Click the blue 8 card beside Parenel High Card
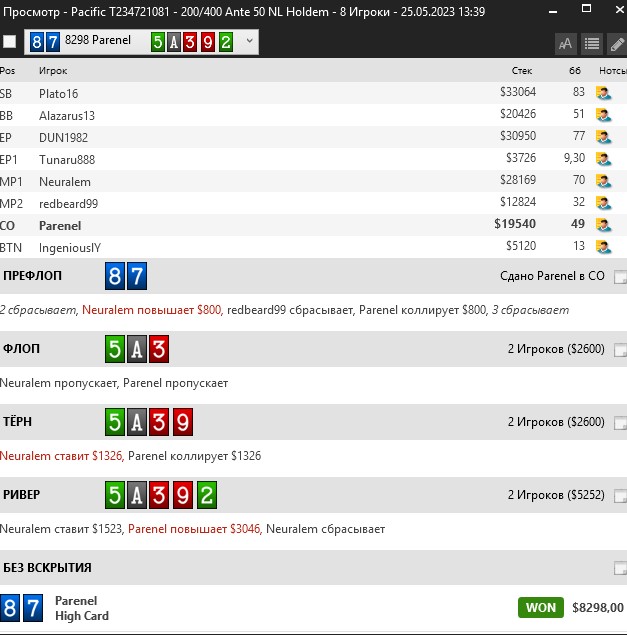The image size is (627, 635). [x=10, y=608]
